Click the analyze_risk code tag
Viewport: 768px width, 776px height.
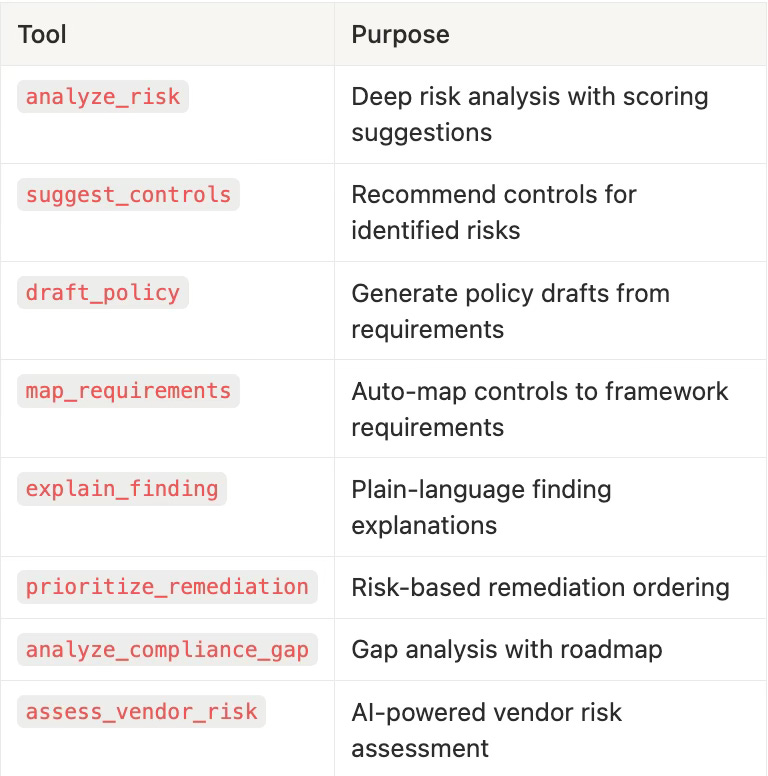click(x=103, y=97)
